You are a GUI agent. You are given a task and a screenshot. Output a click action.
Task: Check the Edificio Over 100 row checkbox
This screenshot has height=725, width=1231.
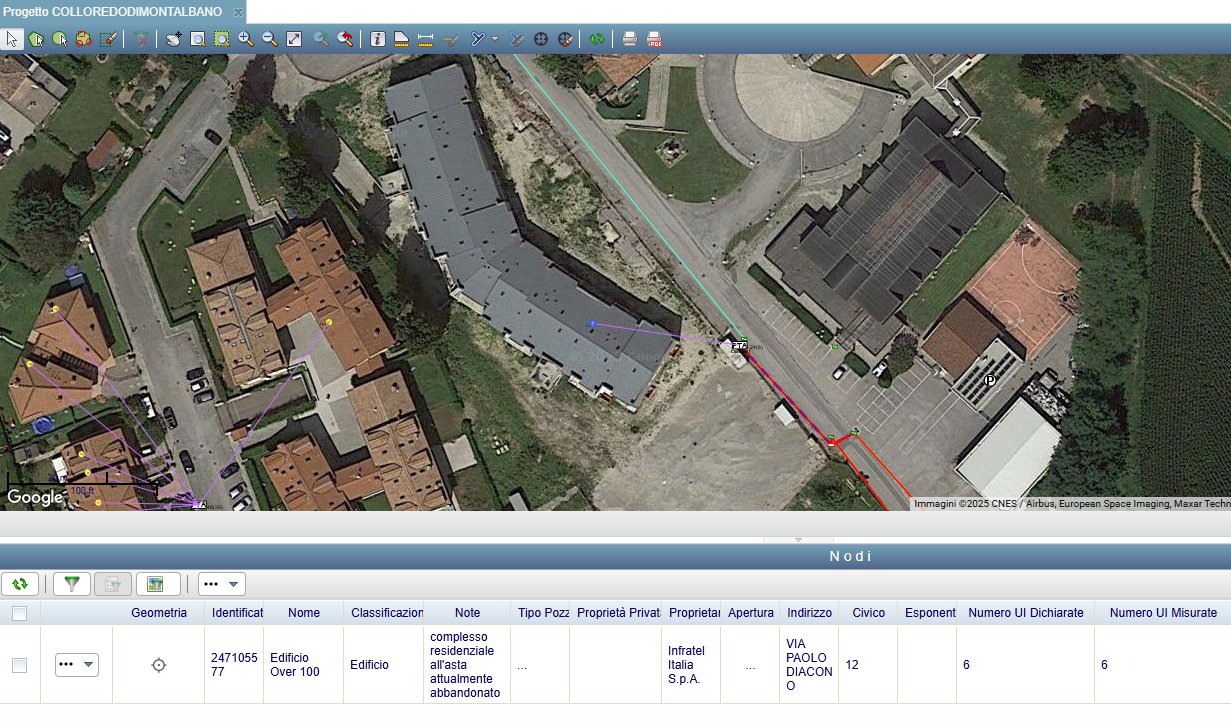click(19, 664)
